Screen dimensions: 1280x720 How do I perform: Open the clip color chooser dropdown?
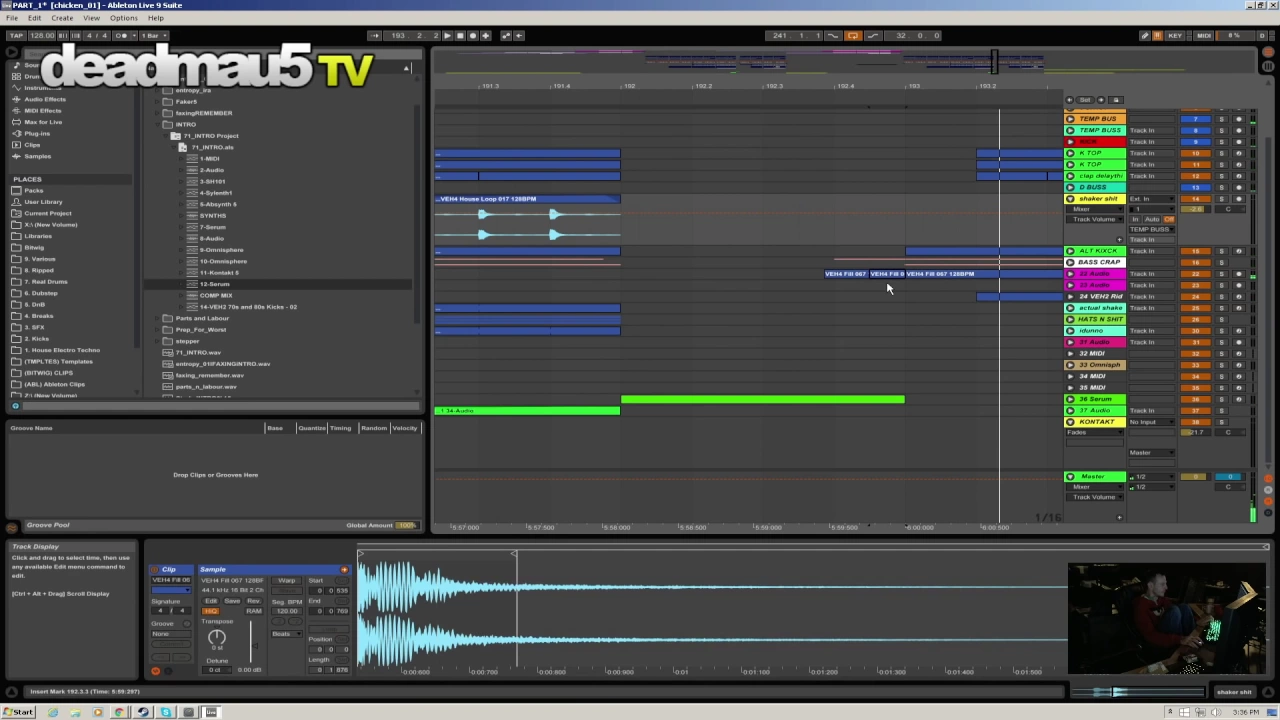(171, 590)
